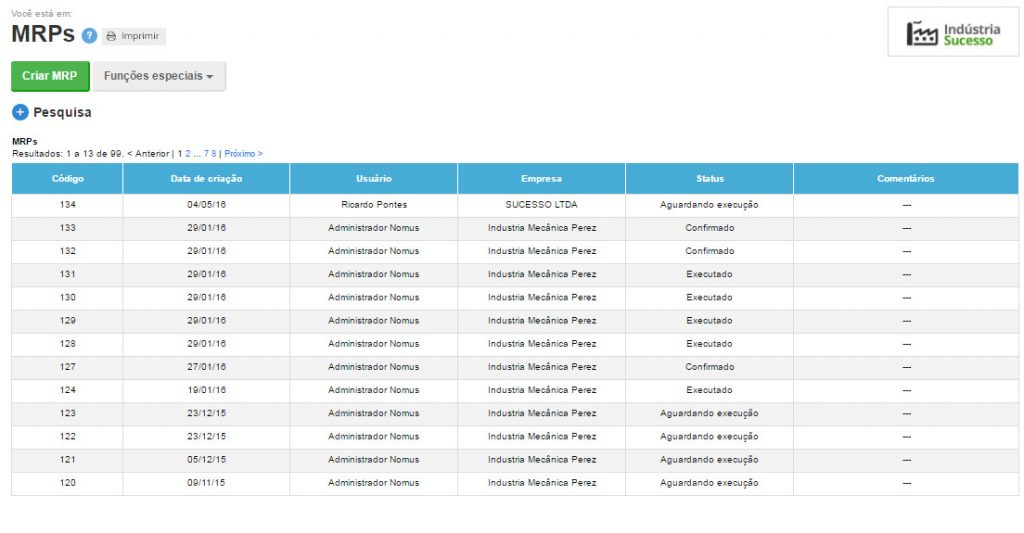Click the blue help question mark icon
The width and height of the screenshot is (1024, 533).
pos(89,36)
